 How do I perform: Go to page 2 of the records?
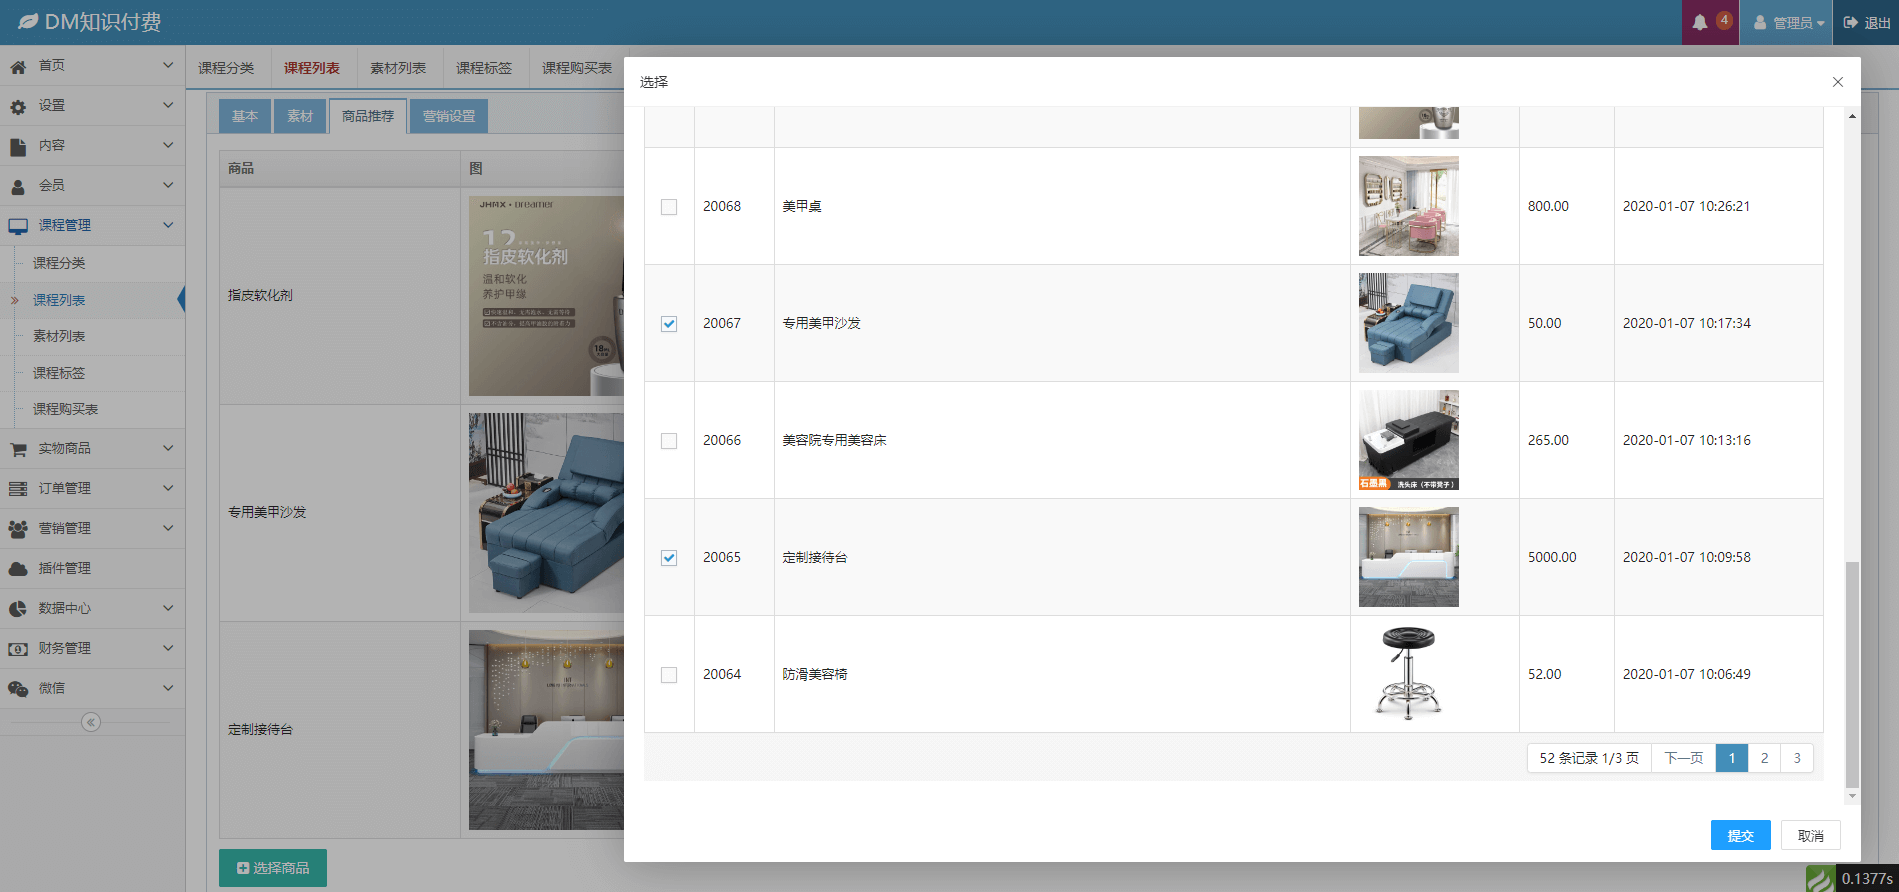[1764, 758]
